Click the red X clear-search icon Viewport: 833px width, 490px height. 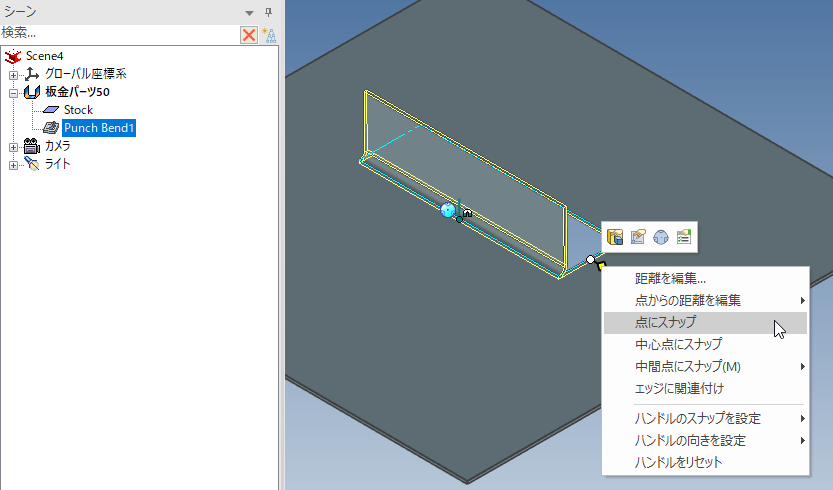pos(249,34)
